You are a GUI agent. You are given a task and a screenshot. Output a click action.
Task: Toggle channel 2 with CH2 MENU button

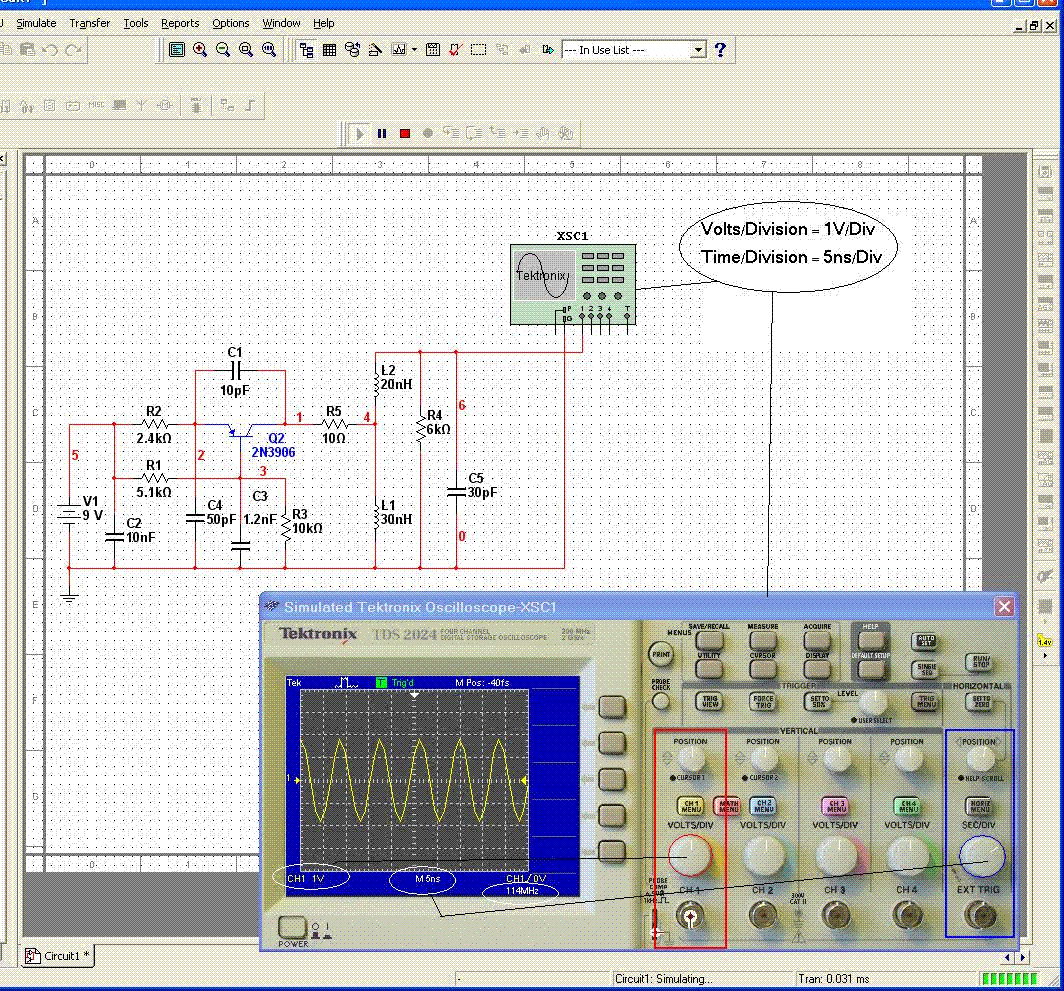click(x=763, y=806)
